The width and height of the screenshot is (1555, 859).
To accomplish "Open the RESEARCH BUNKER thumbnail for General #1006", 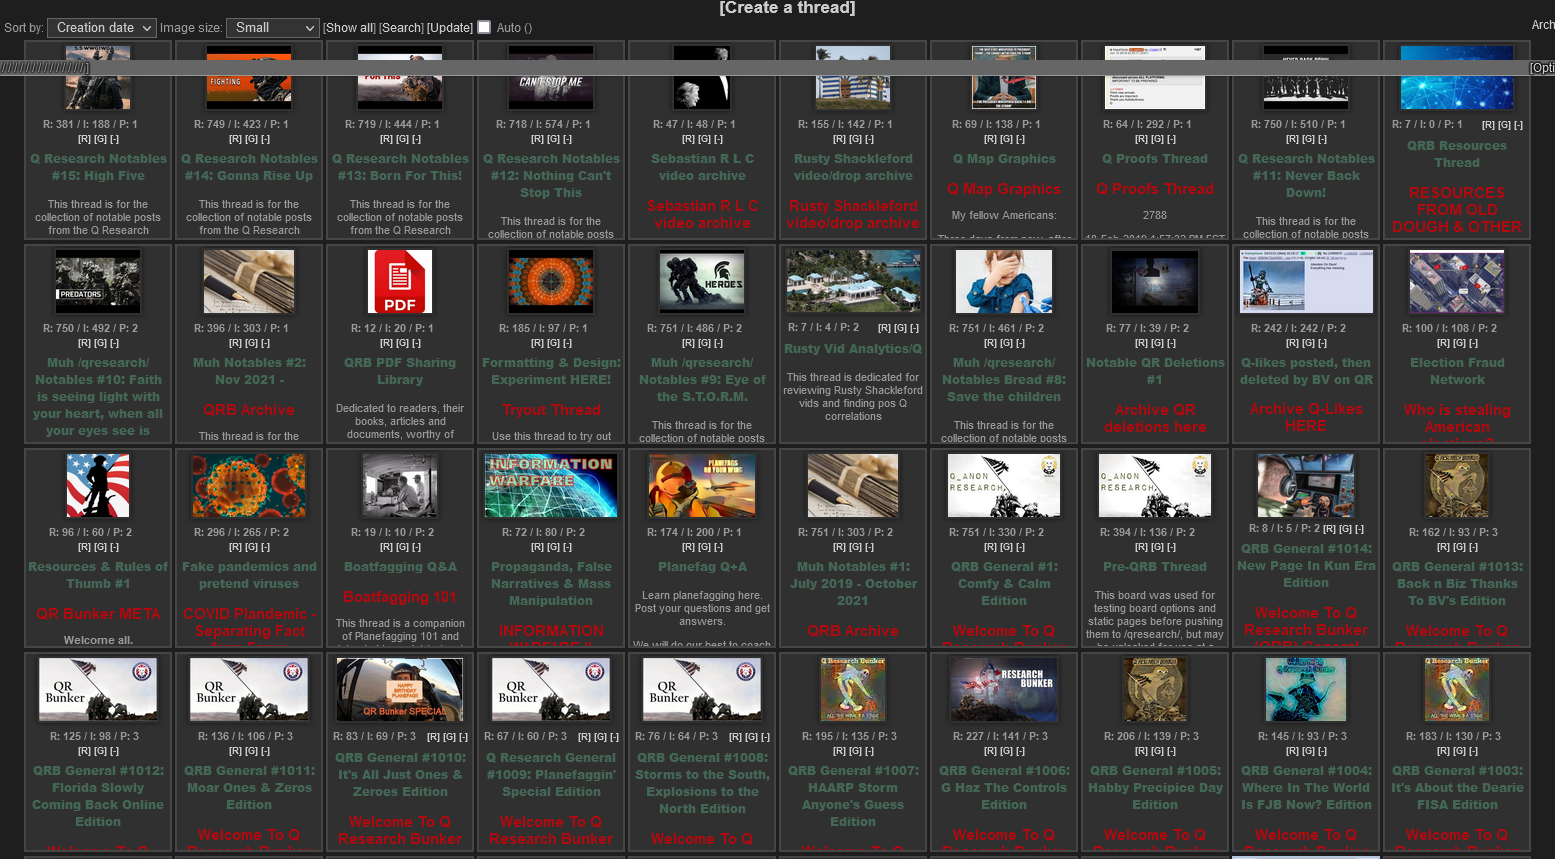I will click(1004, 690).
